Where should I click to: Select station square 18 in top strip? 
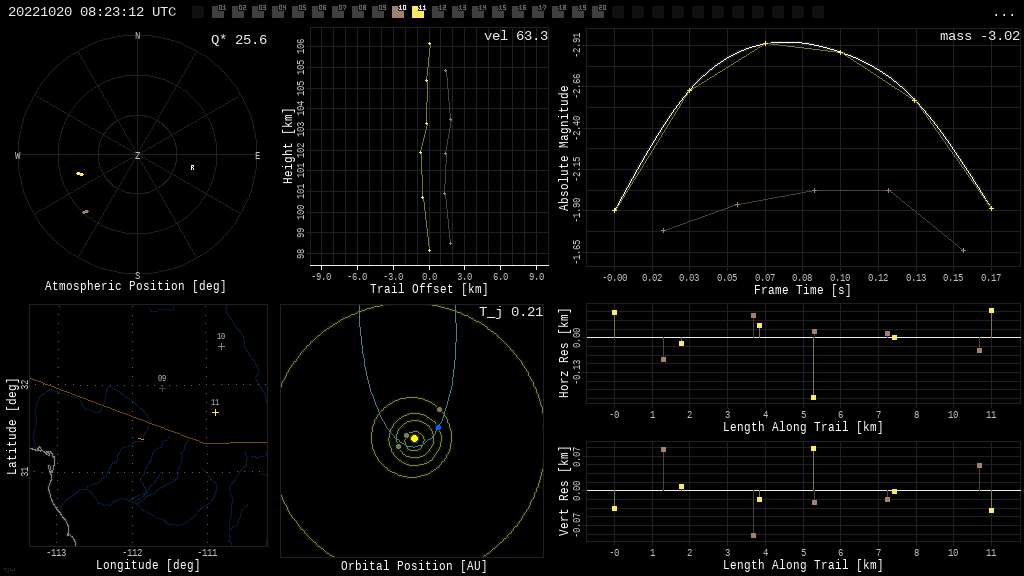(557, 12)
